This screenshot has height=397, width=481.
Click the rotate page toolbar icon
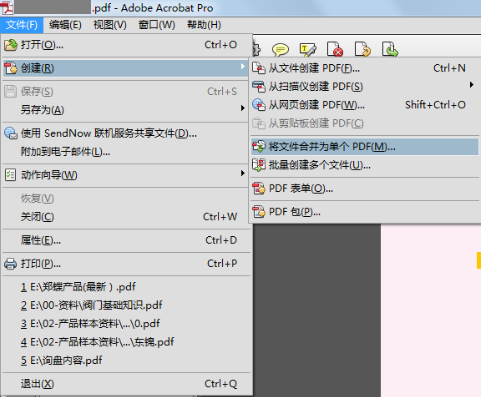click(362, 49)
